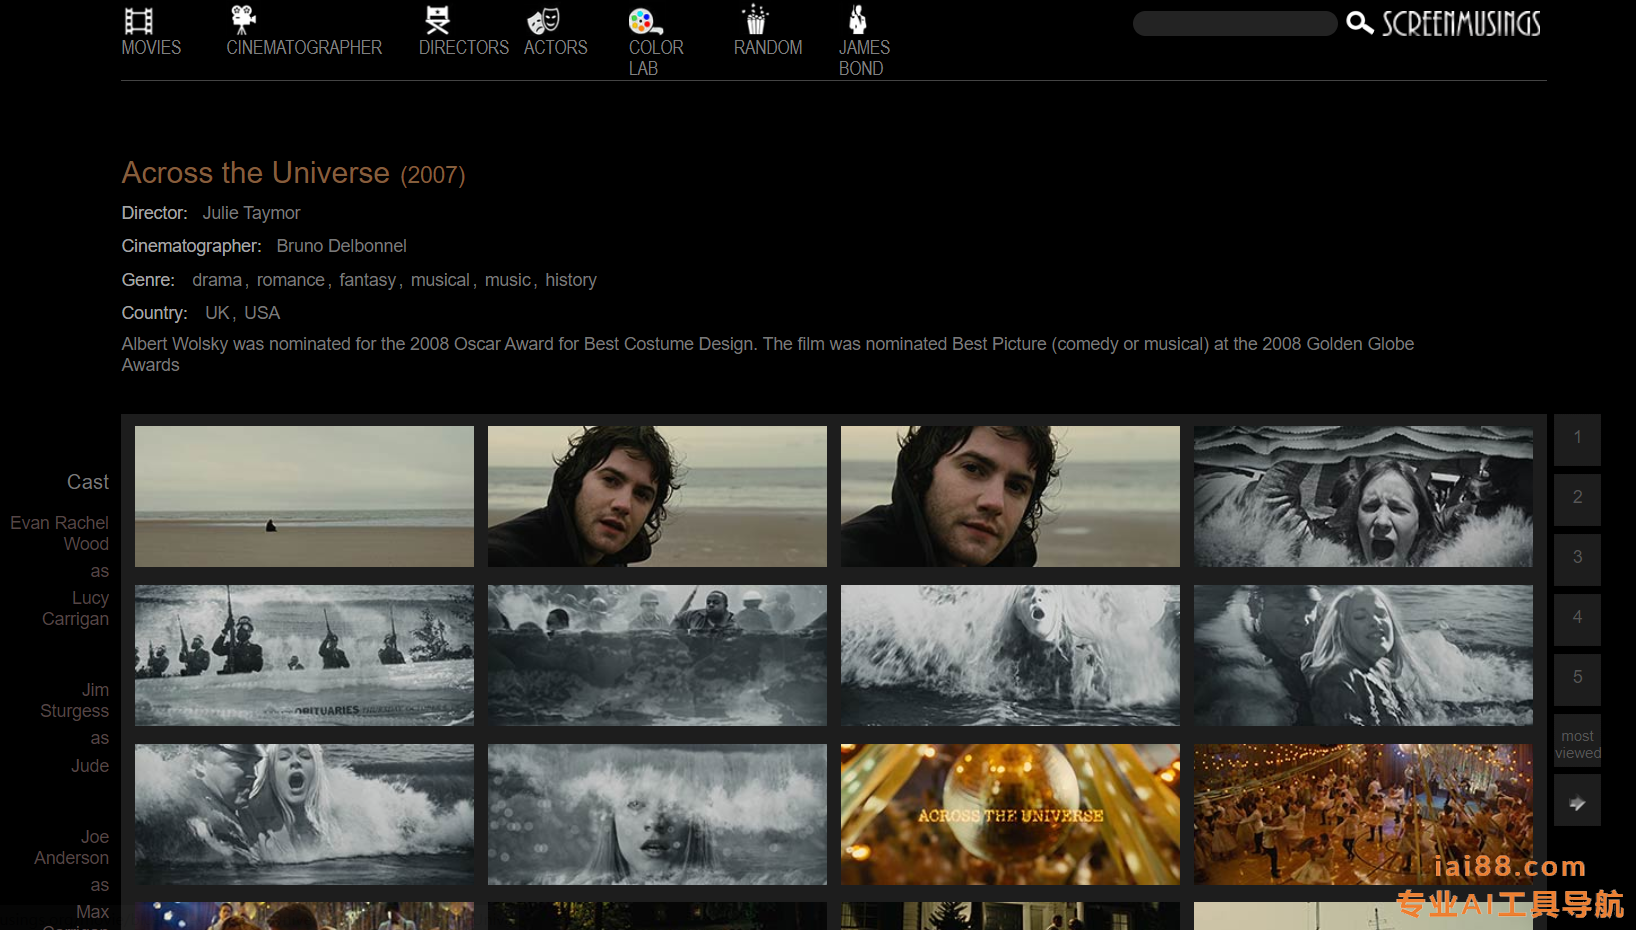Go to gallery page 1
Screen dimensions: 1636x930
click(1577, 440)
